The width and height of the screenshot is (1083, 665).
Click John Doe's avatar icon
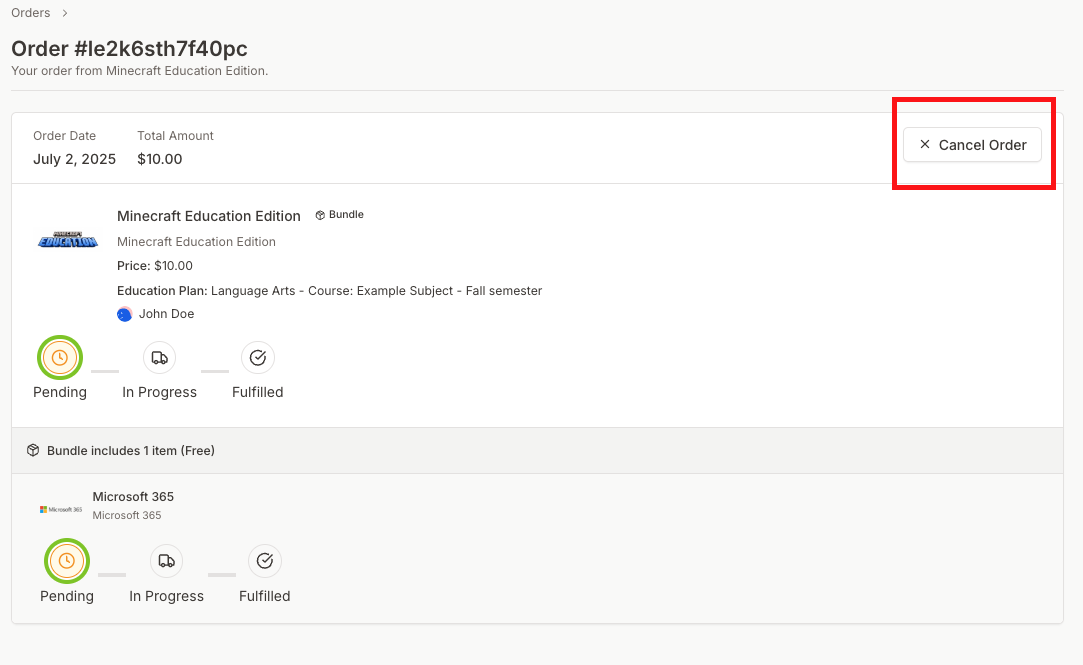(x=125, y=314)
